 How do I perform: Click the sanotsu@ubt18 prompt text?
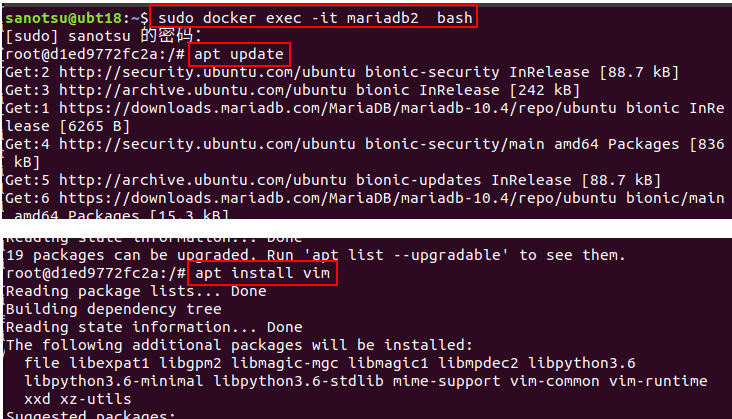[63, 18]
